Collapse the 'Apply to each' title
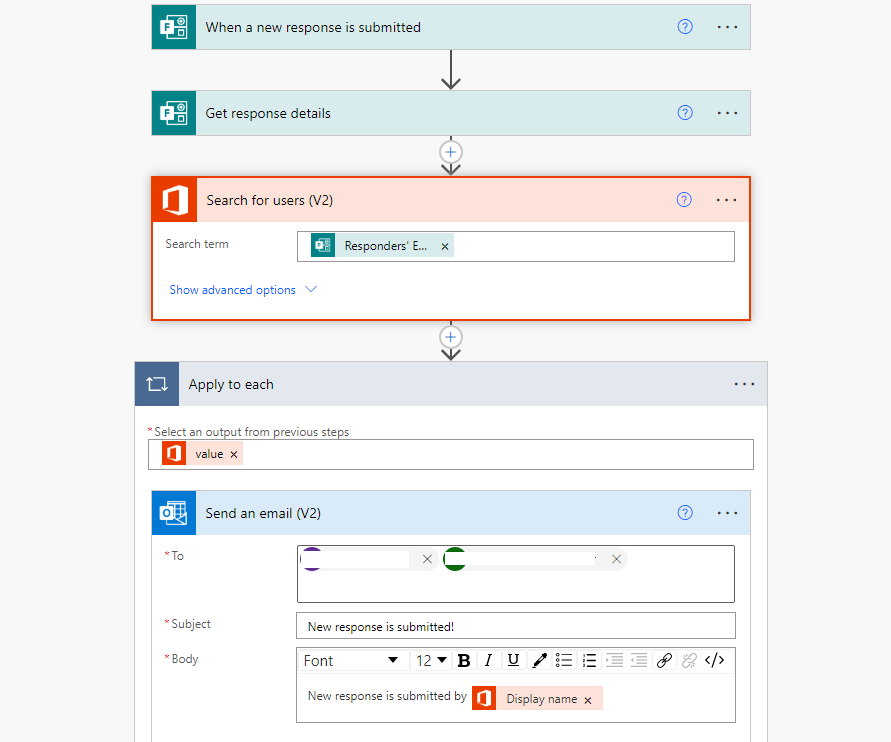This screenshot has height=742, width=891. [x=231, y=385]
